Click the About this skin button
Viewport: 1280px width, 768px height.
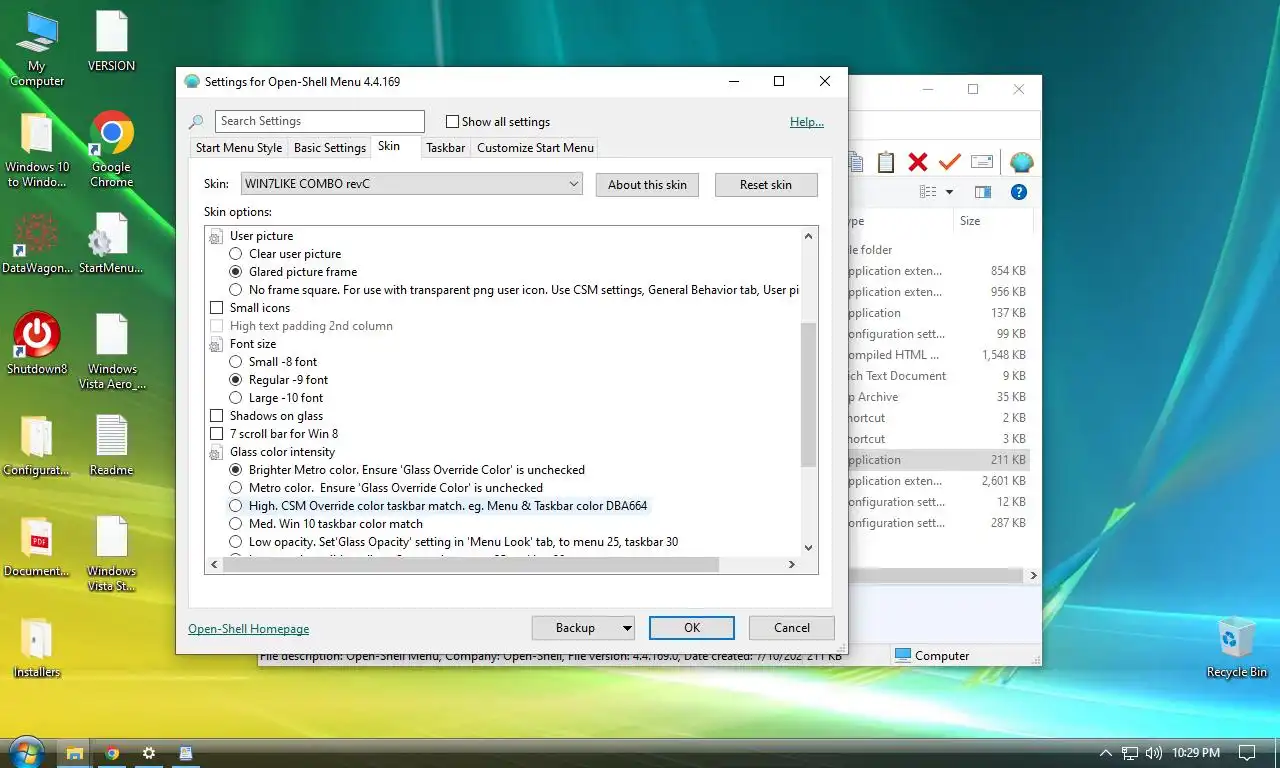click(647, 185)
